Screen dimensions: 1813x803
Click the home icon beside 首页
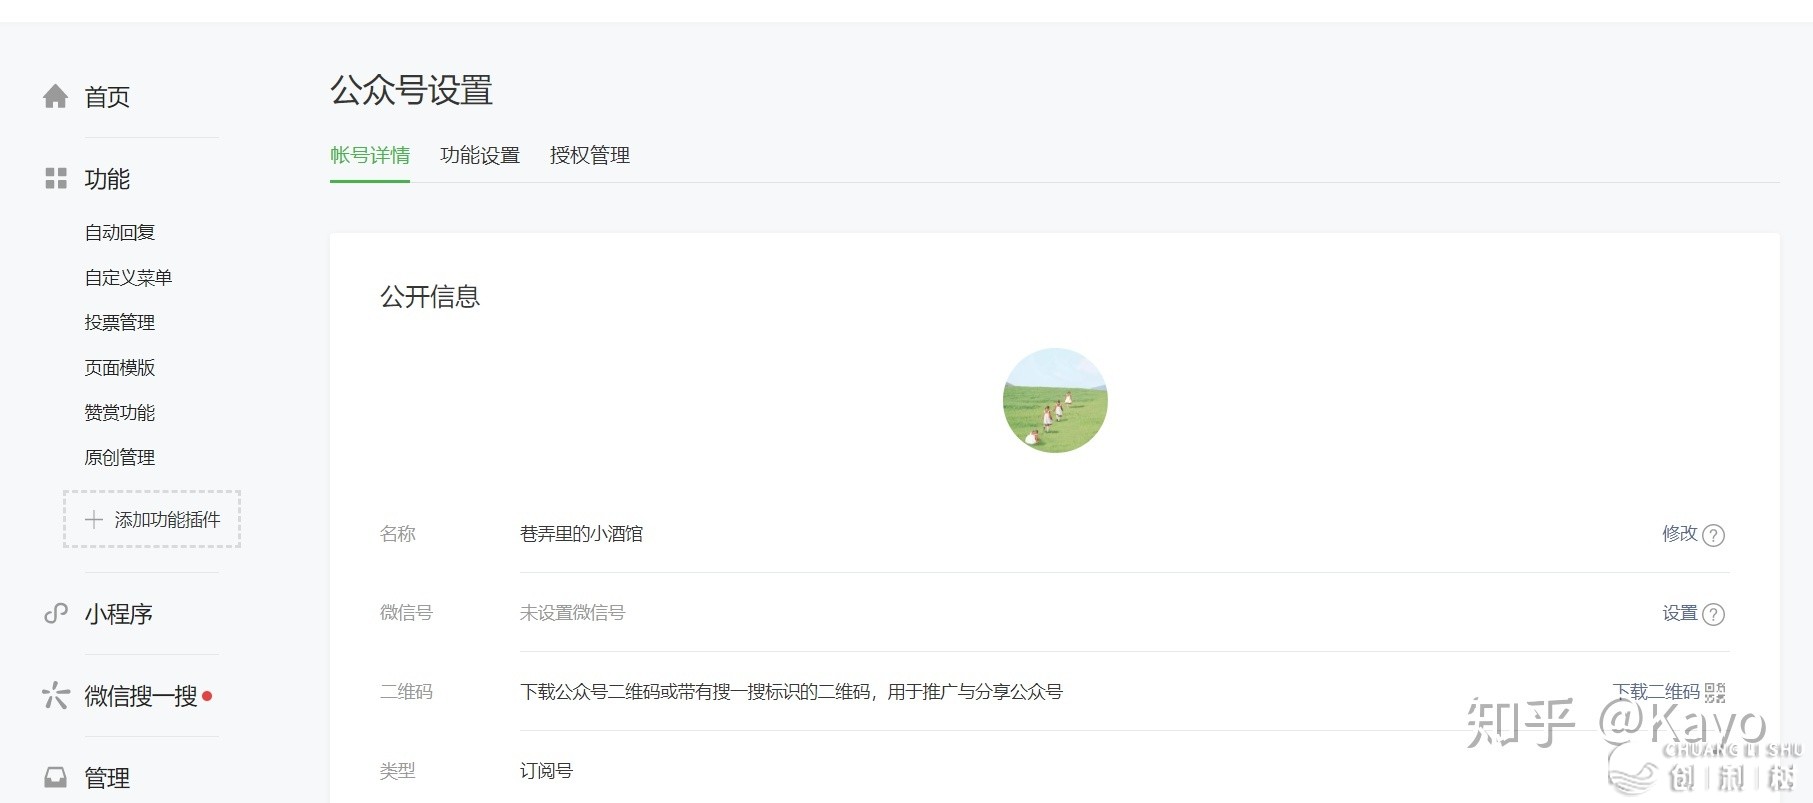(56, 97)
